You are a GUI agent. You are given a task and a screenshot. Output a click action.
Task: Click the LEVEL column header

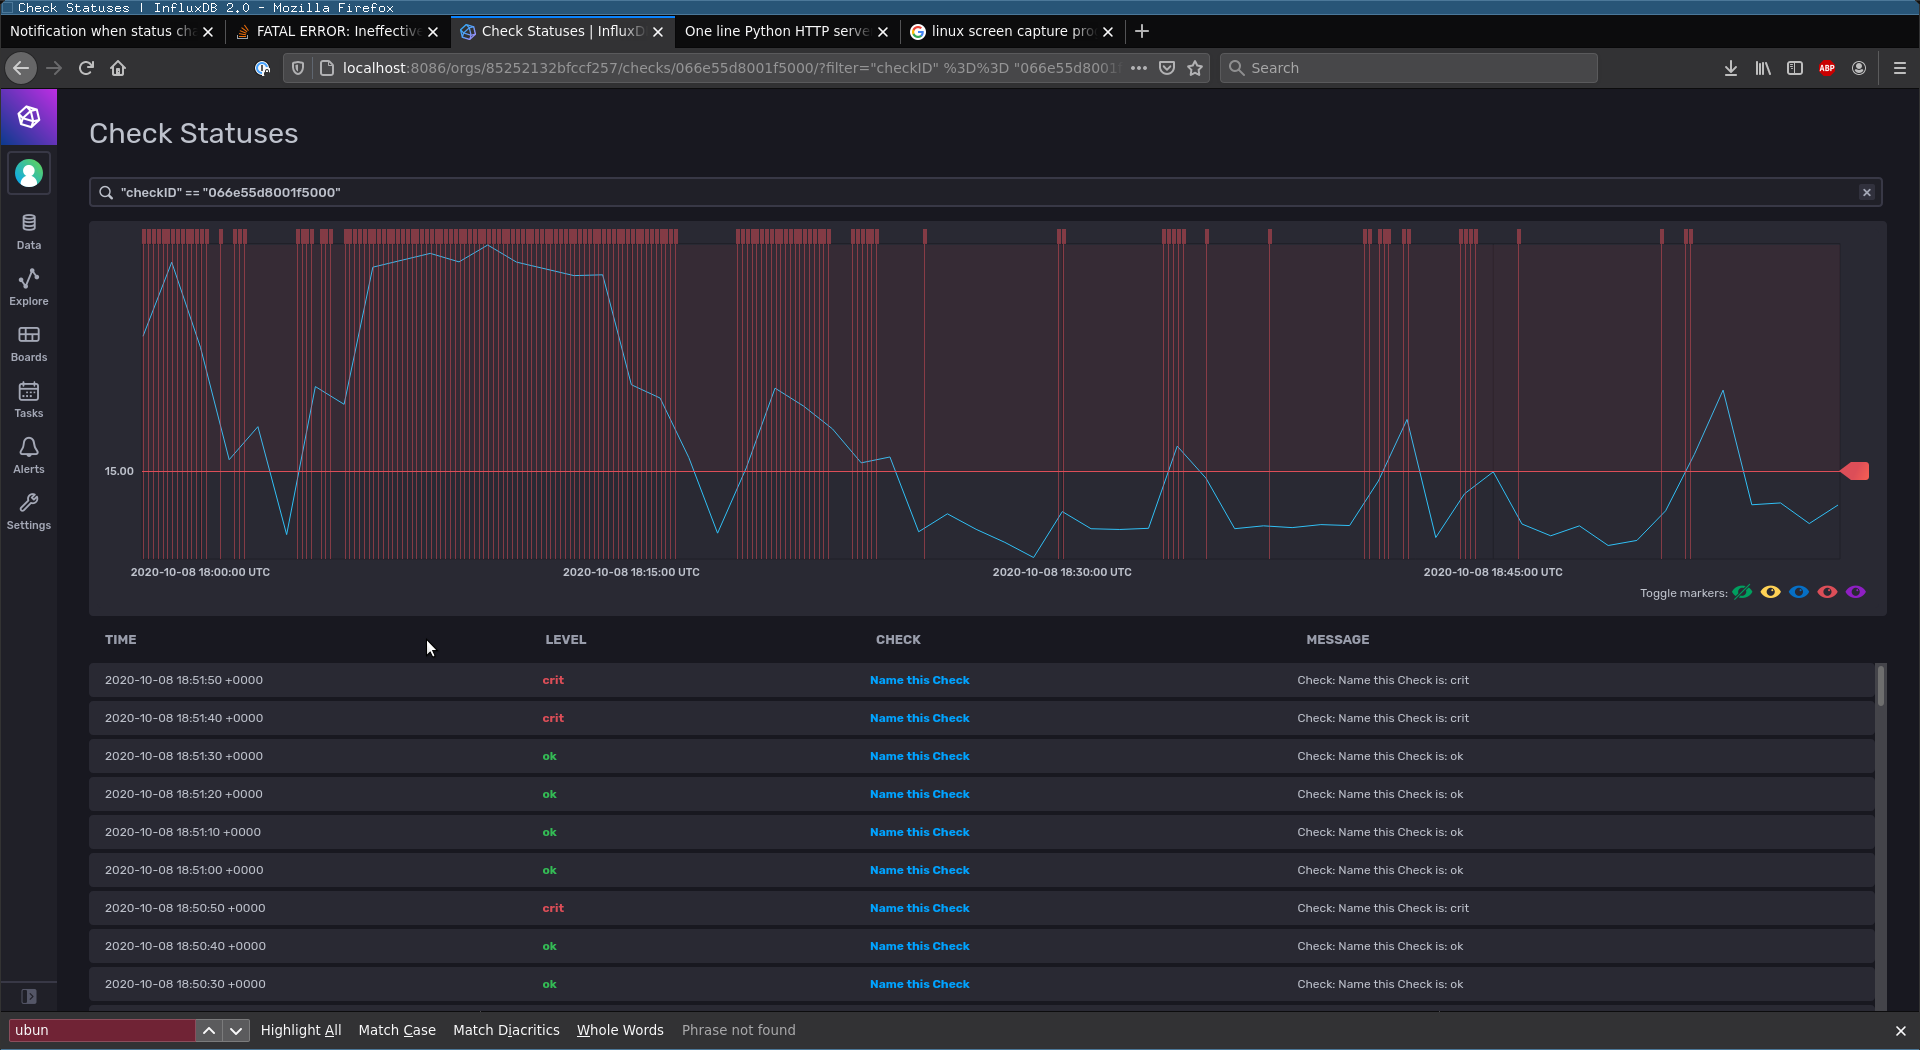(565, 640)
